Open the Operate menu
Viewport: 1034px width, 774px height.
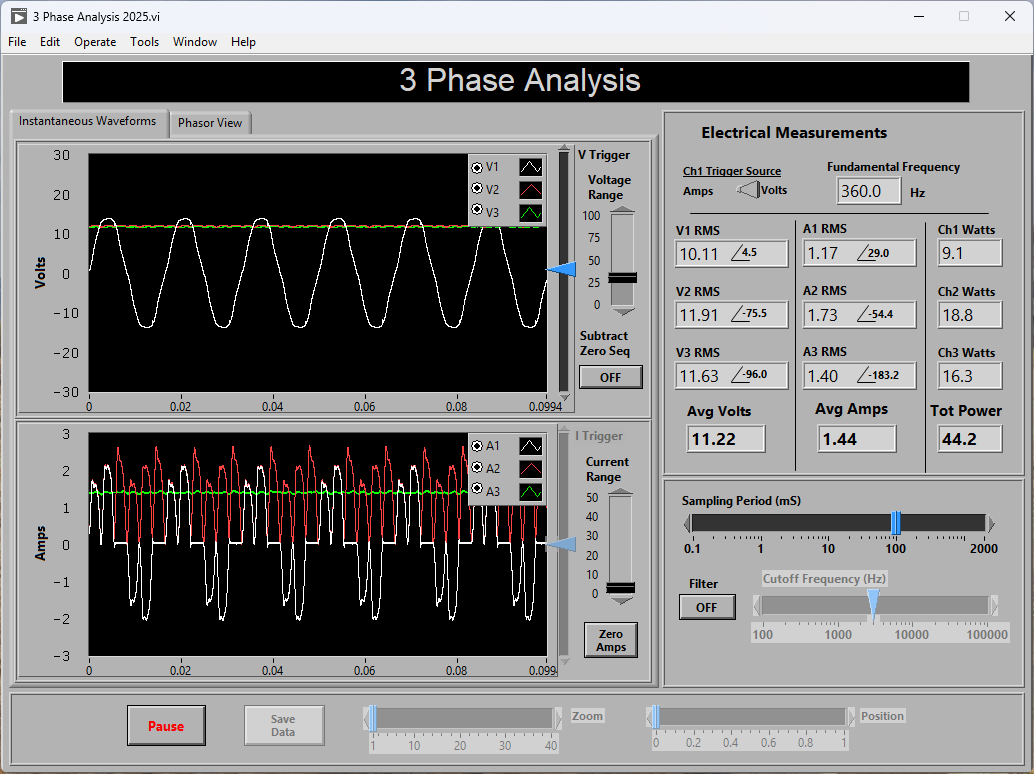(x=95, y=42)
